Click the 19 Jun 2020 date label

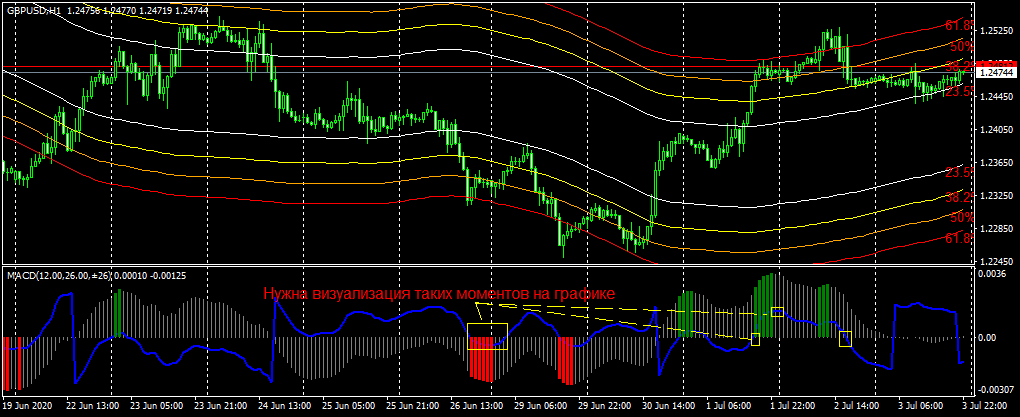tap(27, 404)
